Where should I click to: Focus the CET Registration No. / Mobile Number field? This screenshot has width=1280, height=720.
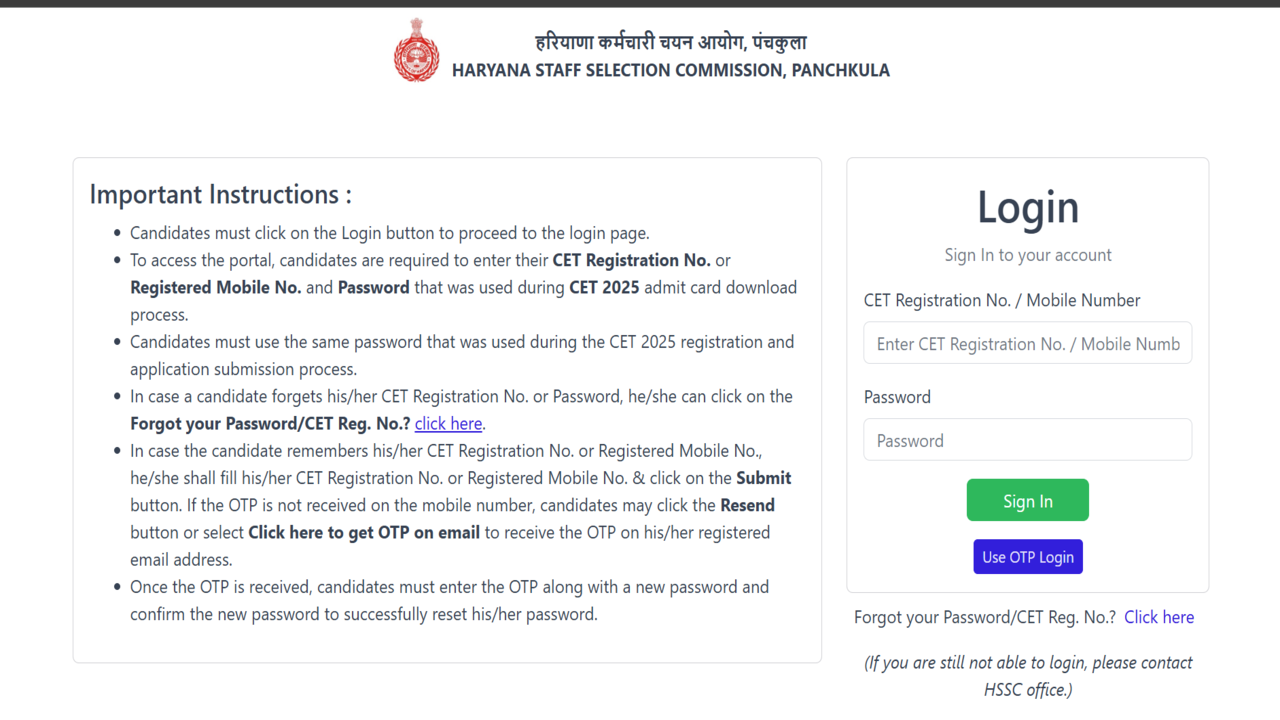[x=1027, y=343]
